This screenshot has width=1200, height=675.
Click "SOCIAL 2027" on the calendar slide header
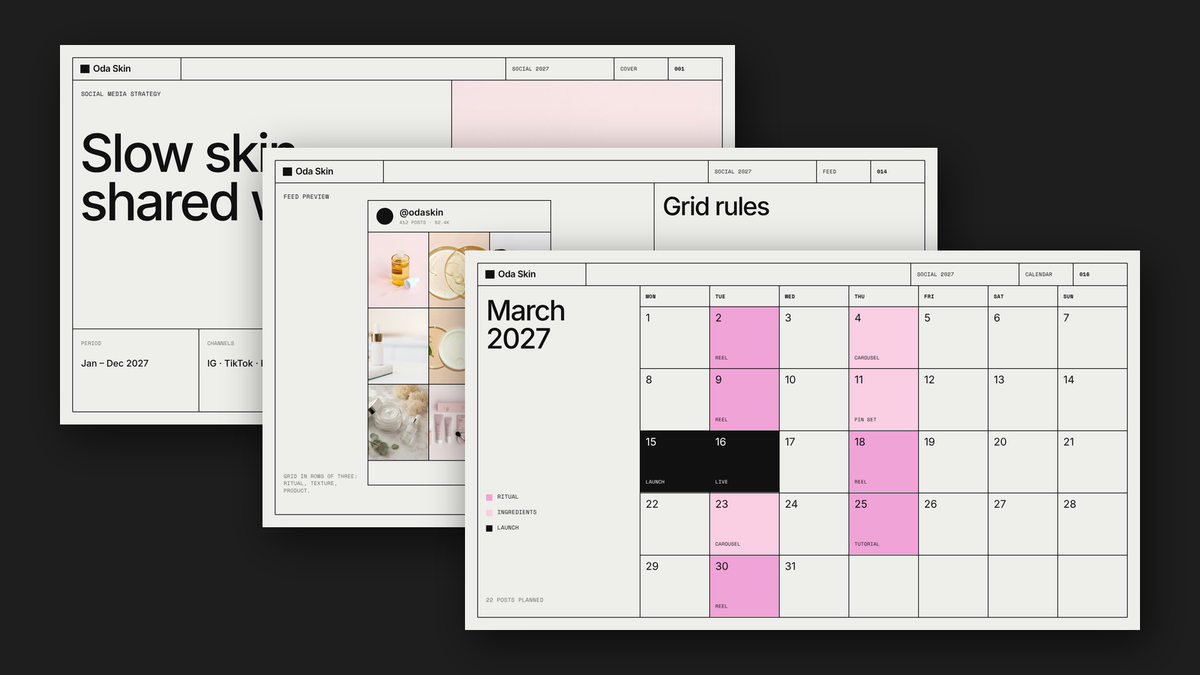click(x=936, y=274)
